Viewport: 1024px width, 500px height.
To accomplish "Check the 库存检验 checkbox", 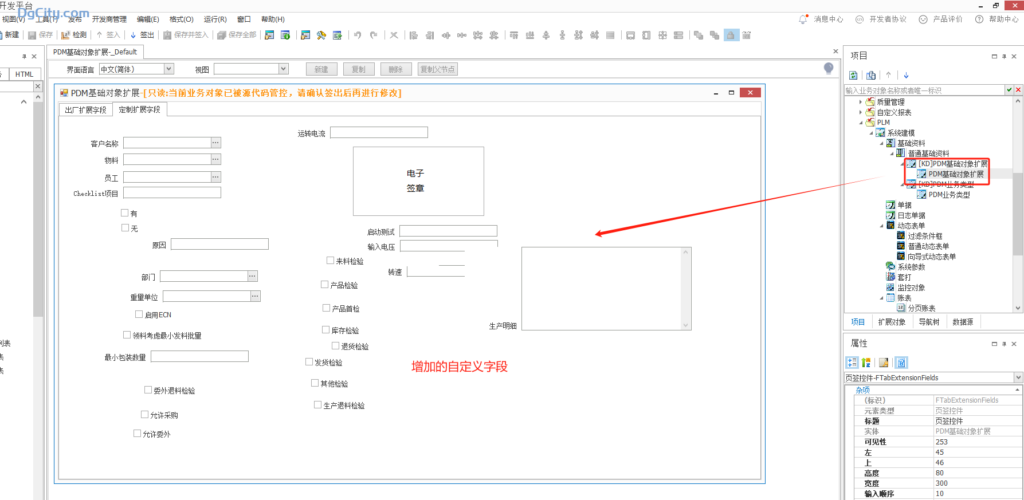I will pyautogui.click(x=326, y=330).
